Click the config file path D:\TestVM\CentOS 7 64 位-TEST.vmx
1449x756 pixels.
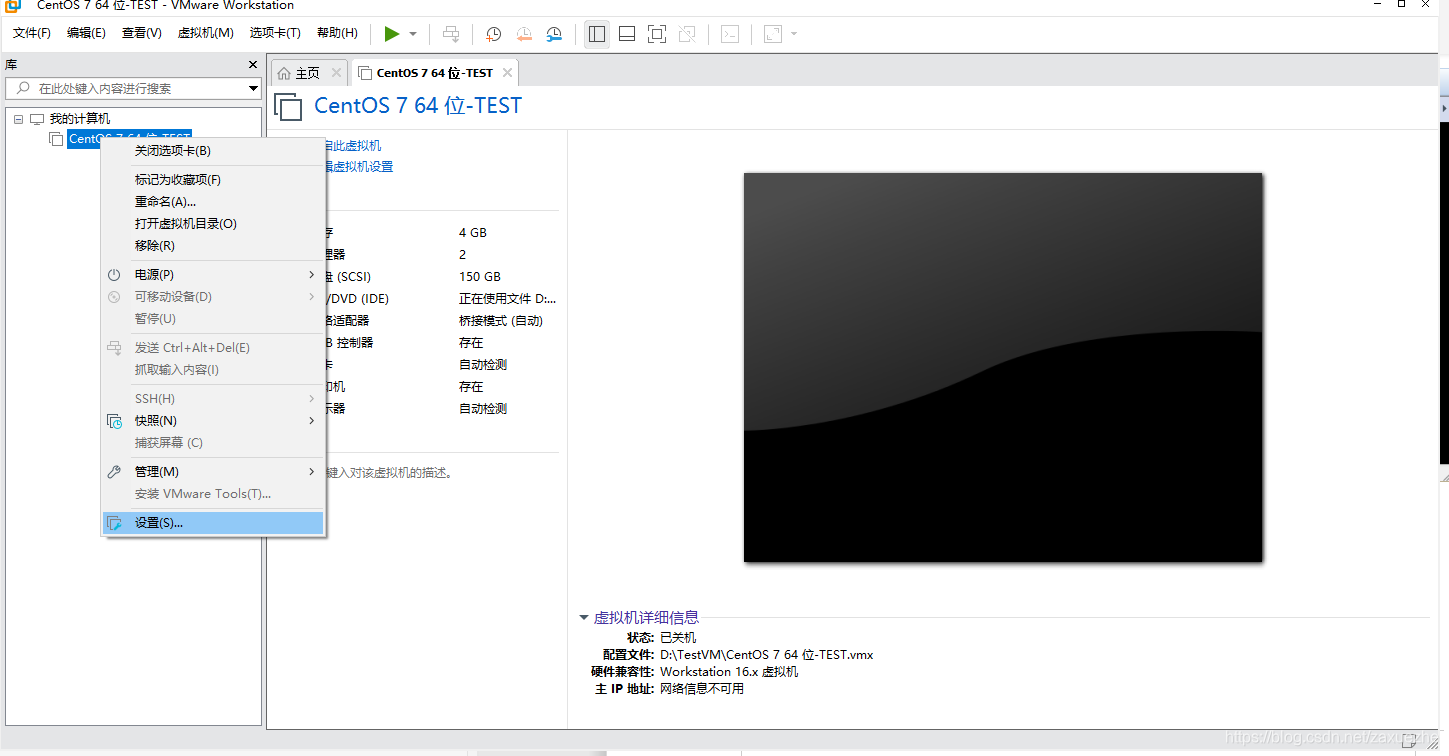(767, 655)
